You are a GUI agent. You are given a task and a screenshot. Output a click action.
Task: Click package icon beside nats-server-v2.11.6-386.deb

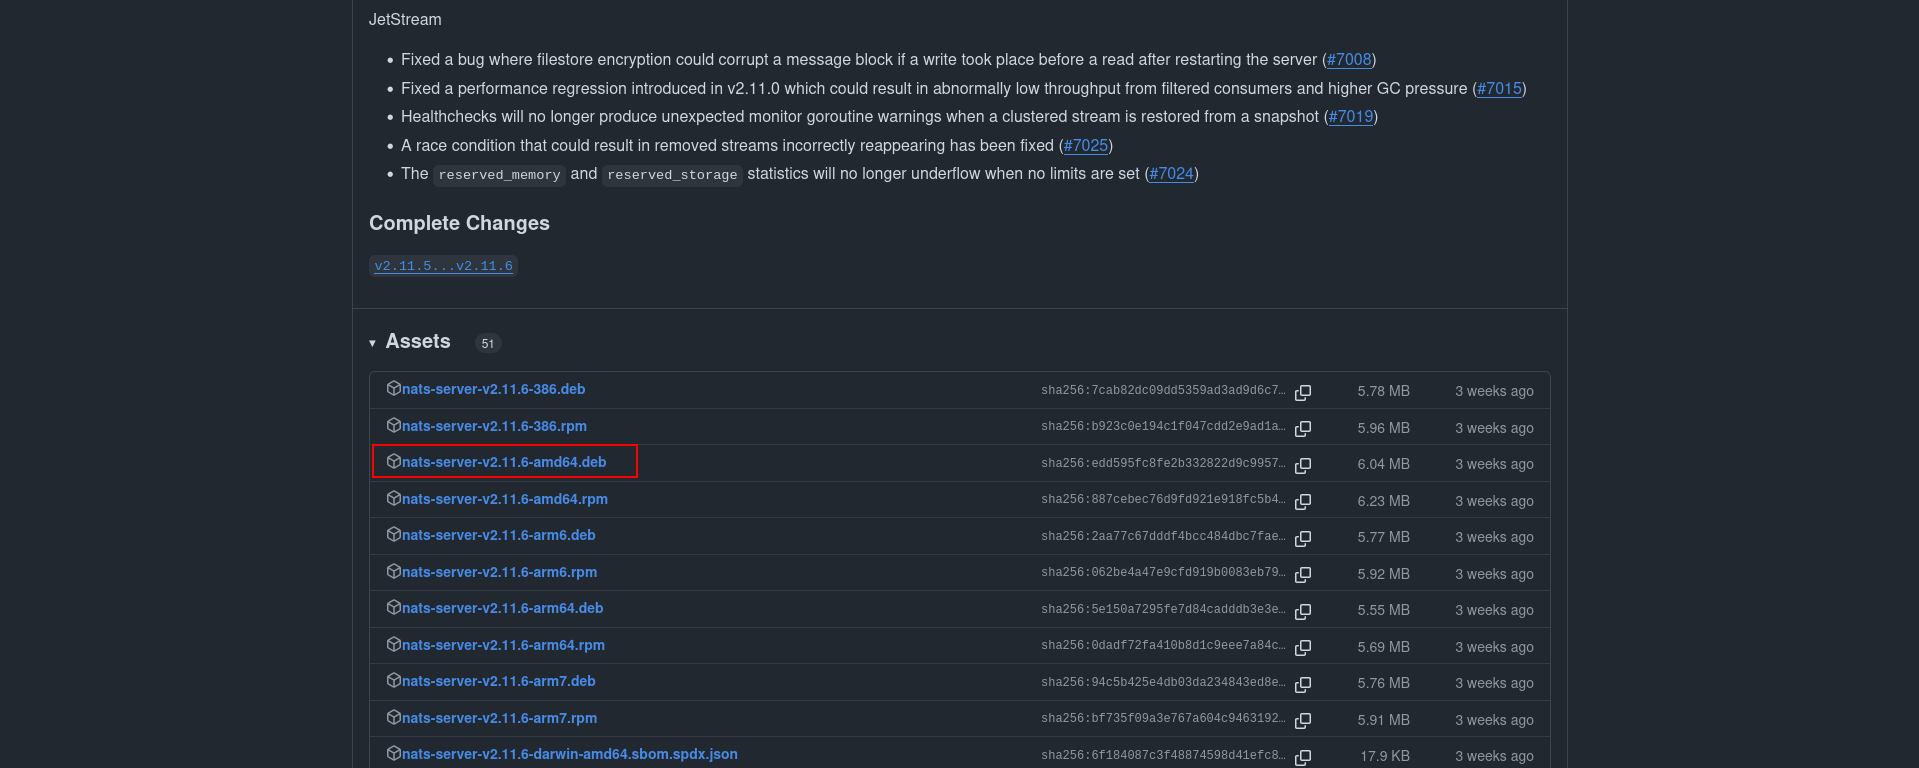coord(394,388)
